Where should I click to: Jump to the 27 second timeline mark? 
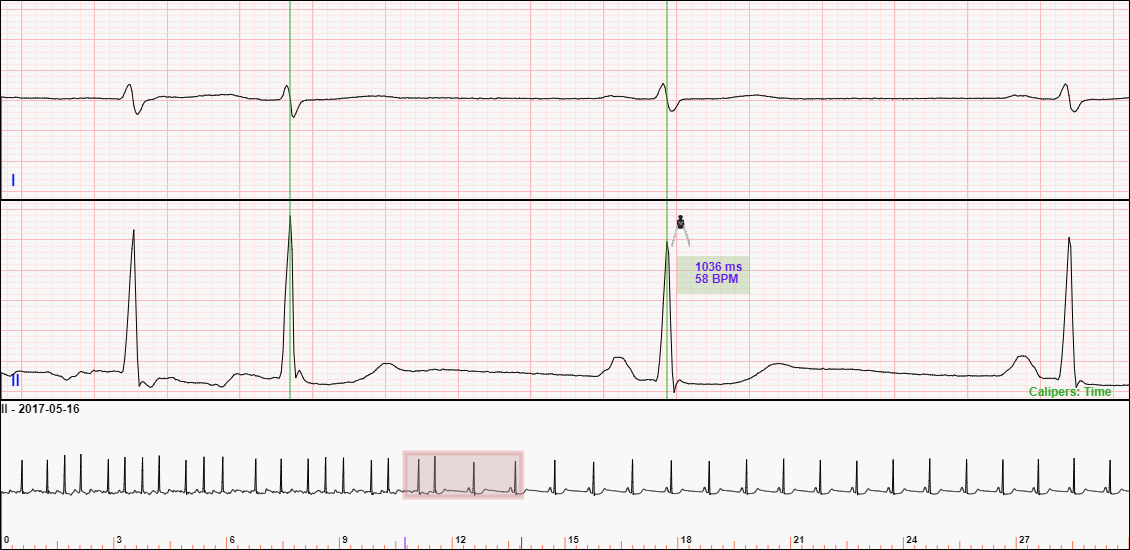tap(1024, 540)
